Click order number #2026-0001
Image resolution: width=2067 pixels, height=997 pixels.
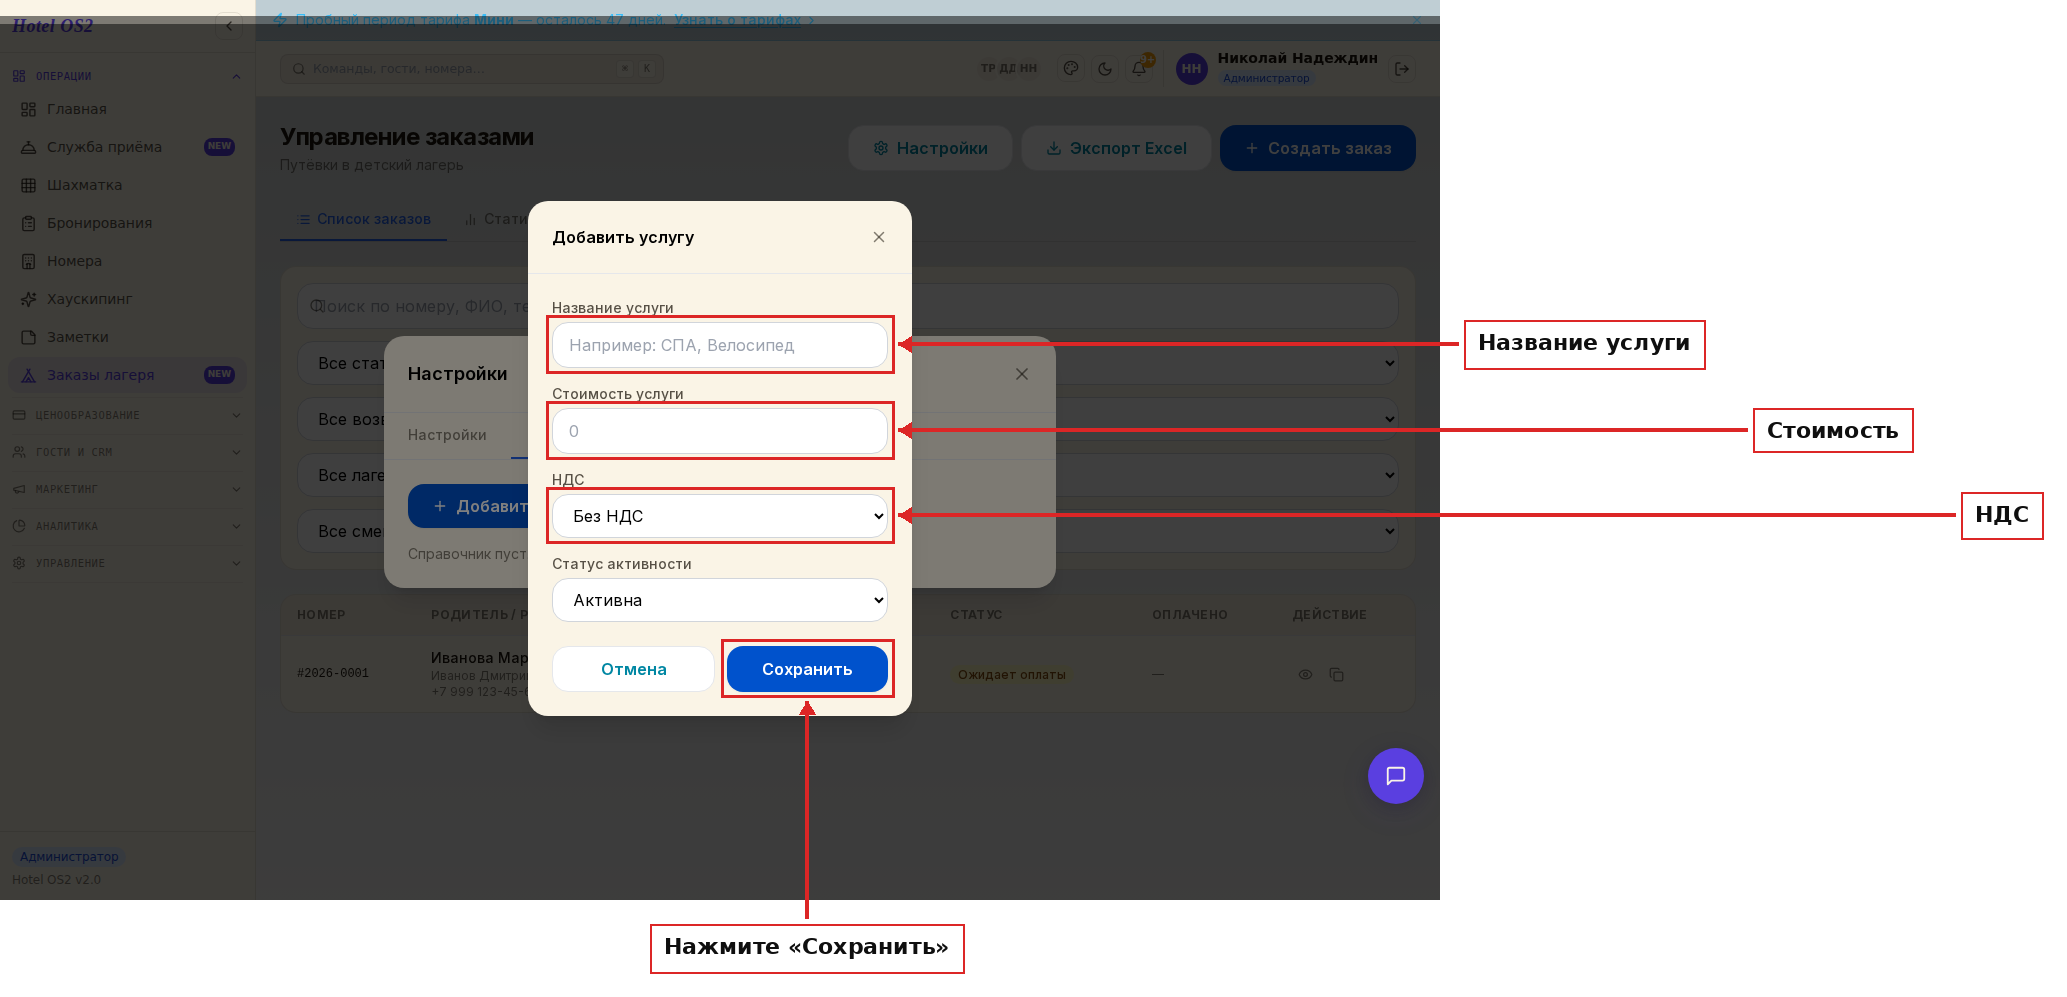[333, 674]
